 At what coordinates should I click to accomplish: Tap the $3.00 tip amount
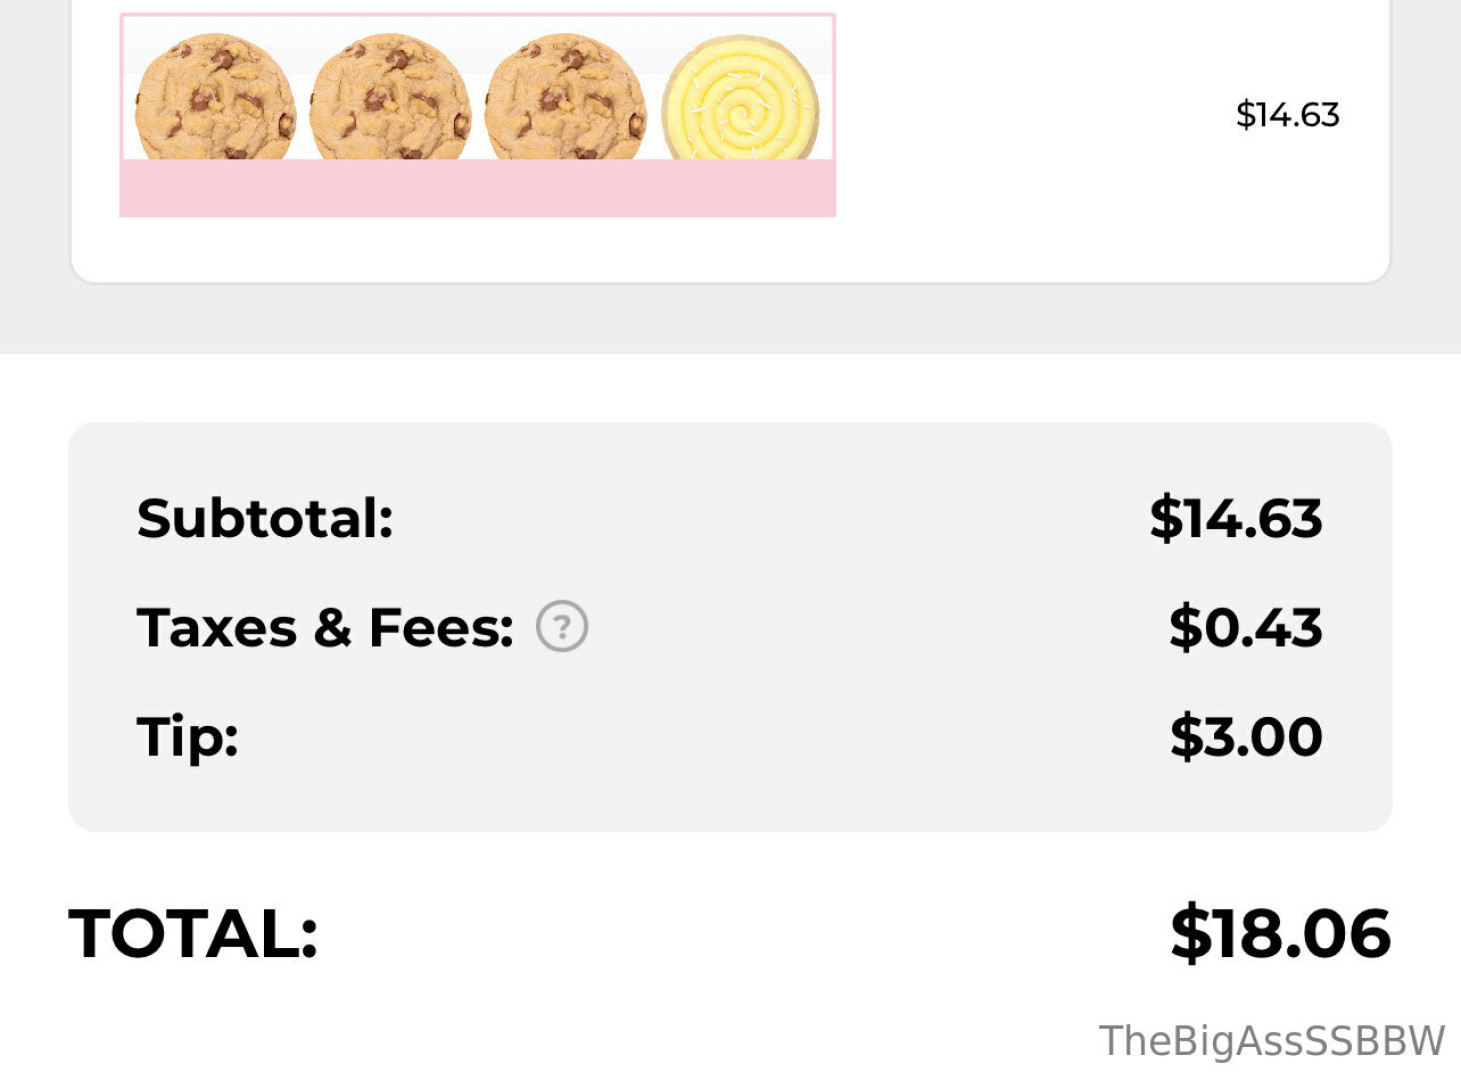click(x=1246, y=737)
